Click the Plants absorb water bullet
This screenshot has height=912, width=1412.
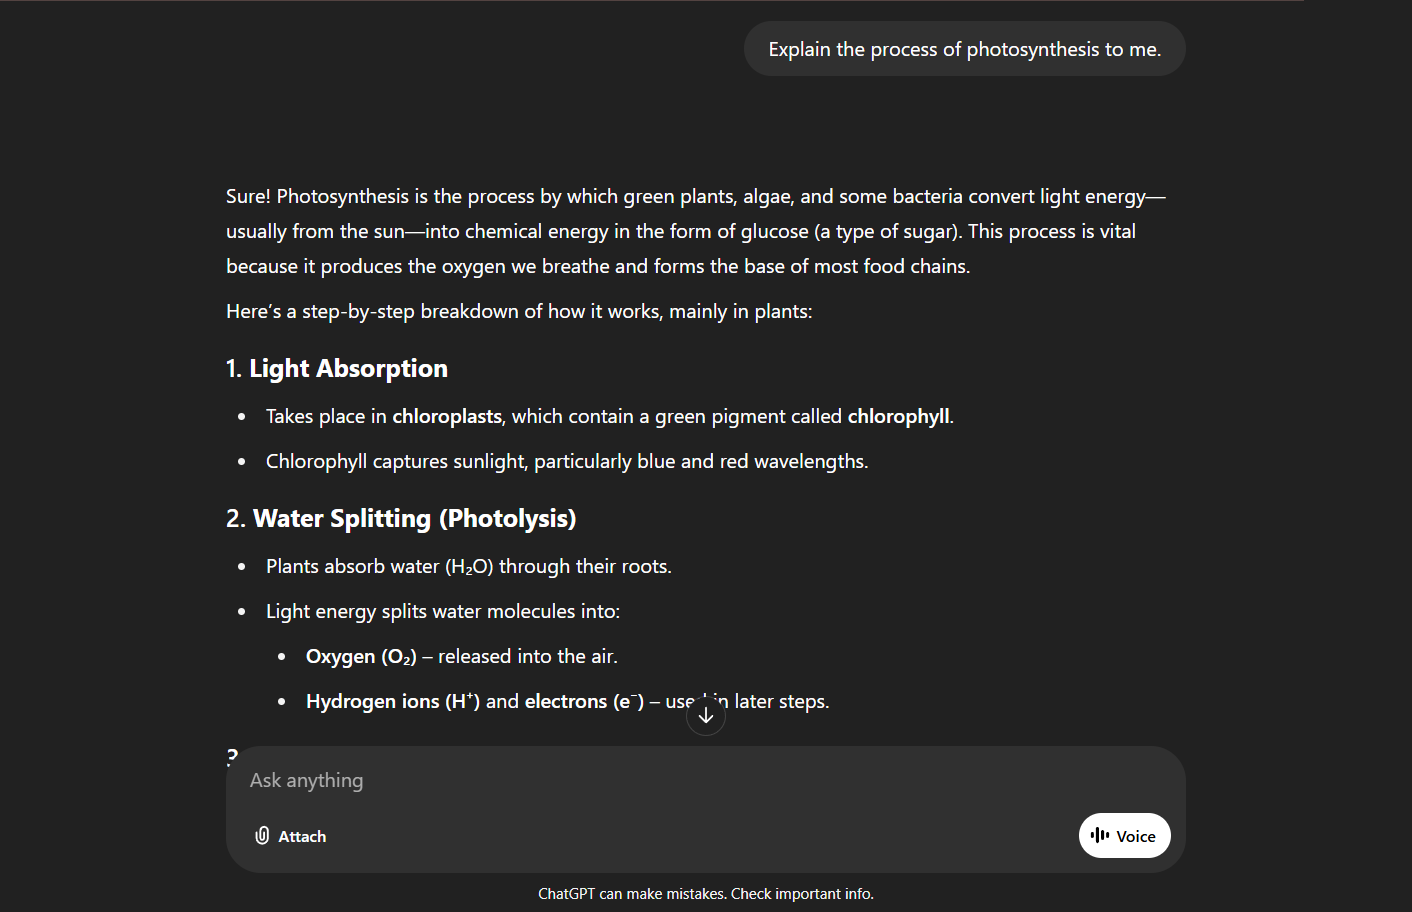click(x=468, y=567)
